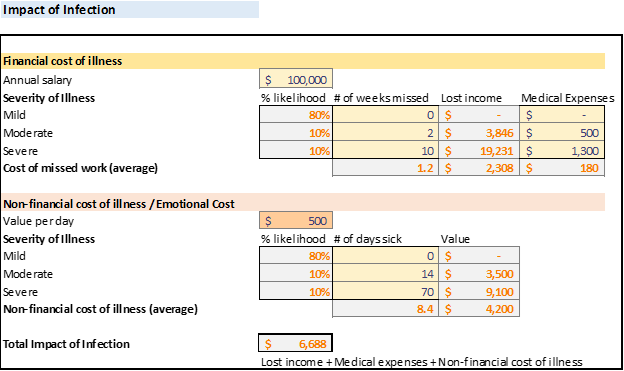The image size is (624, 371).
Task: Click the 'Annual salary' label
Action: pos(37,80)
